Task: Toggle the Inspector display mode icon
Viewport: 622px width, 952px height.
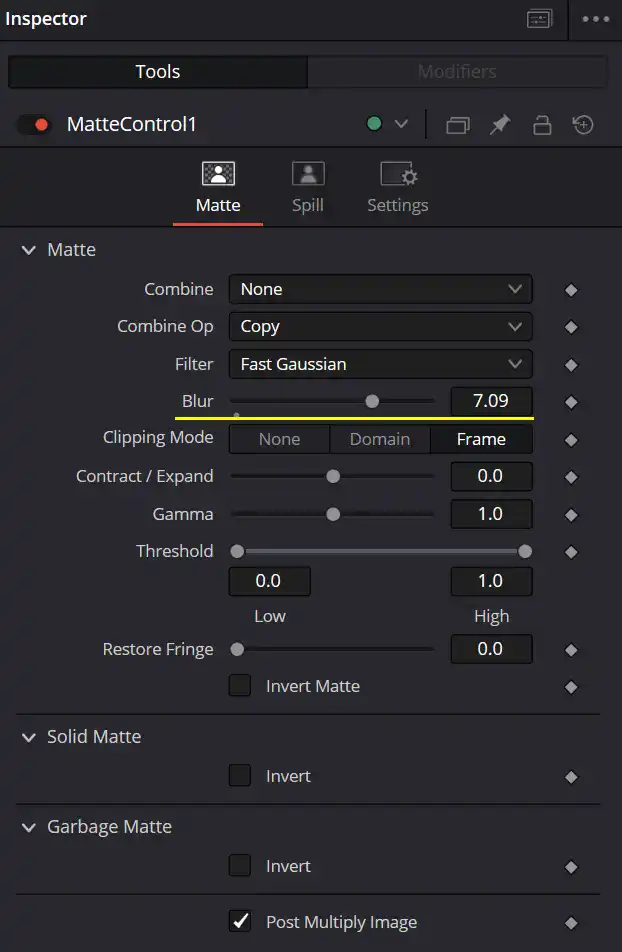Action: tap(539, 19)
